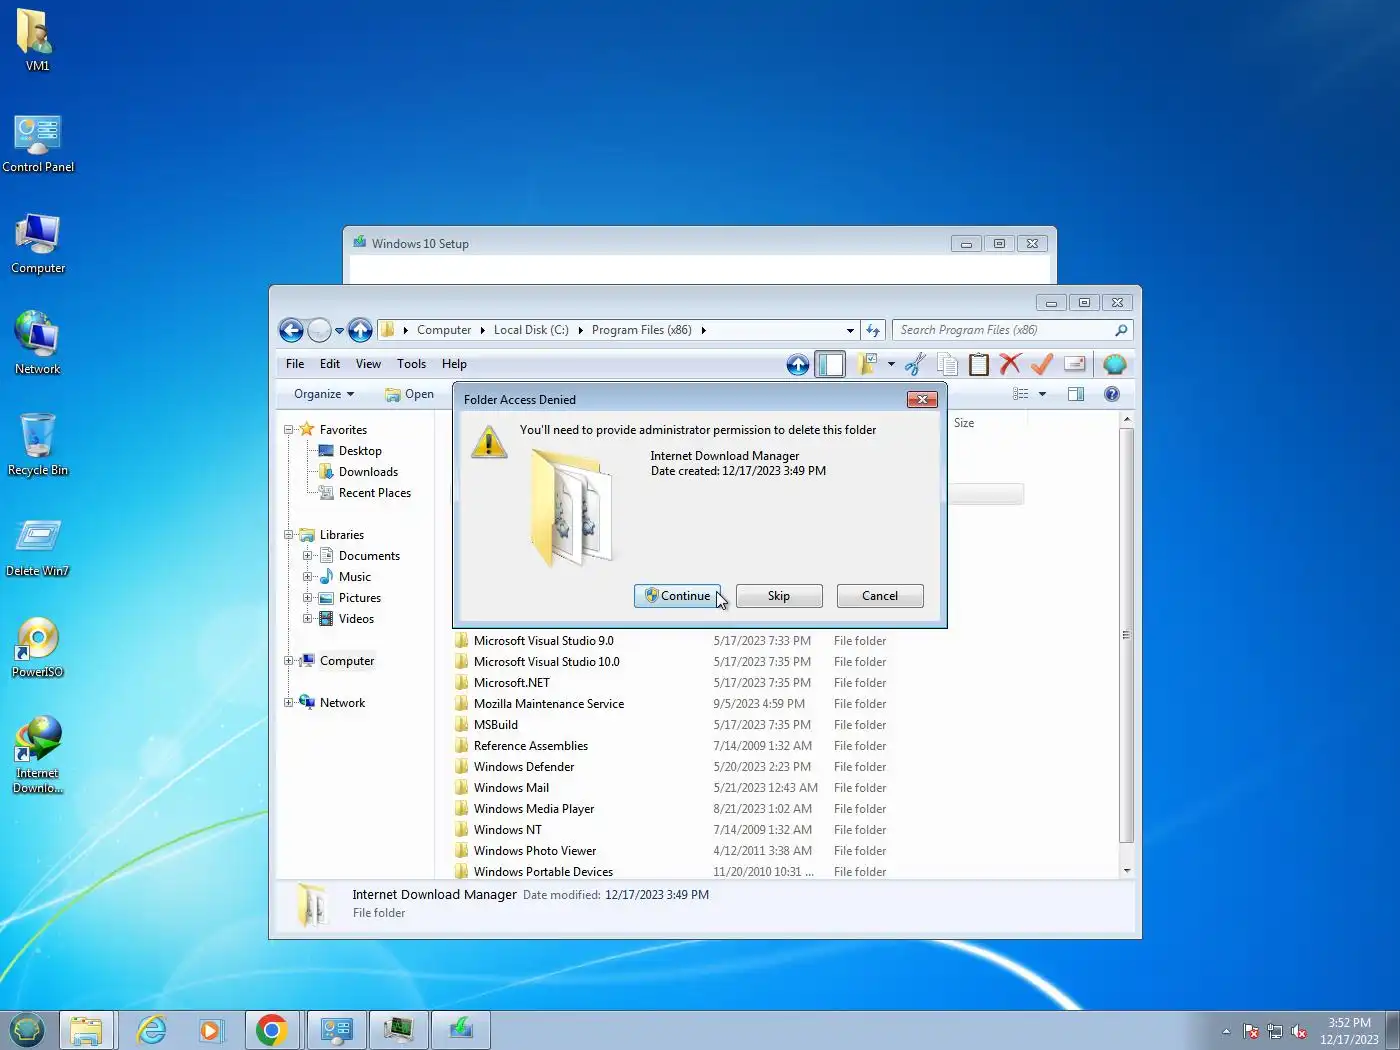1400x1050 pixels.
Task: Click the Open button in command bar
Action: click(x=410, y=394)
